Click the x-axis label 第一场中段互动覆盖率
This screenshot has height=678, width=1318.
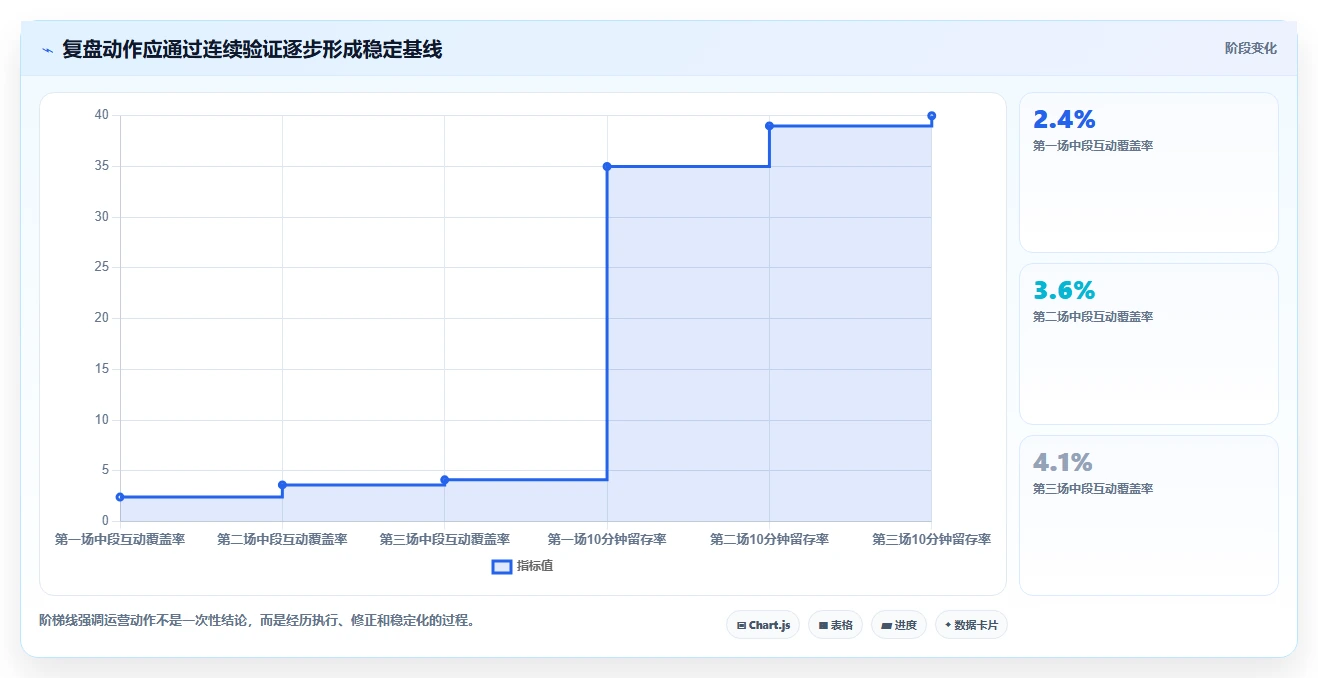coord(120,540)
